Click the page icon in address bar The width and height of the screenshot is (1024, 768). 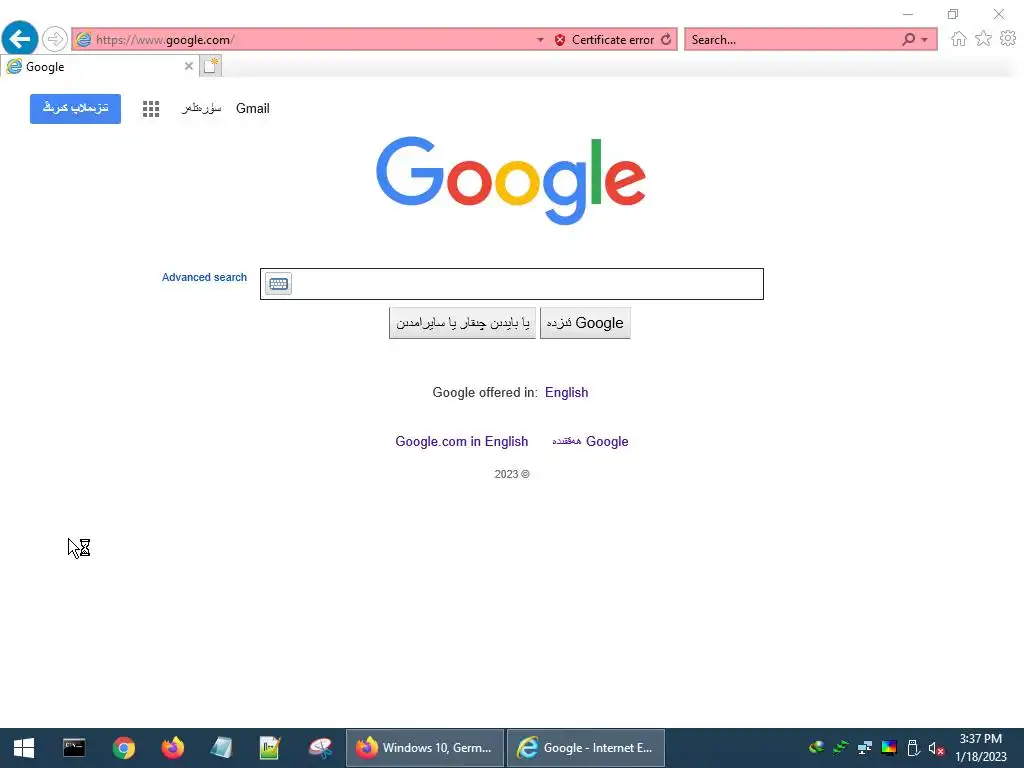[x=84, y=40]
